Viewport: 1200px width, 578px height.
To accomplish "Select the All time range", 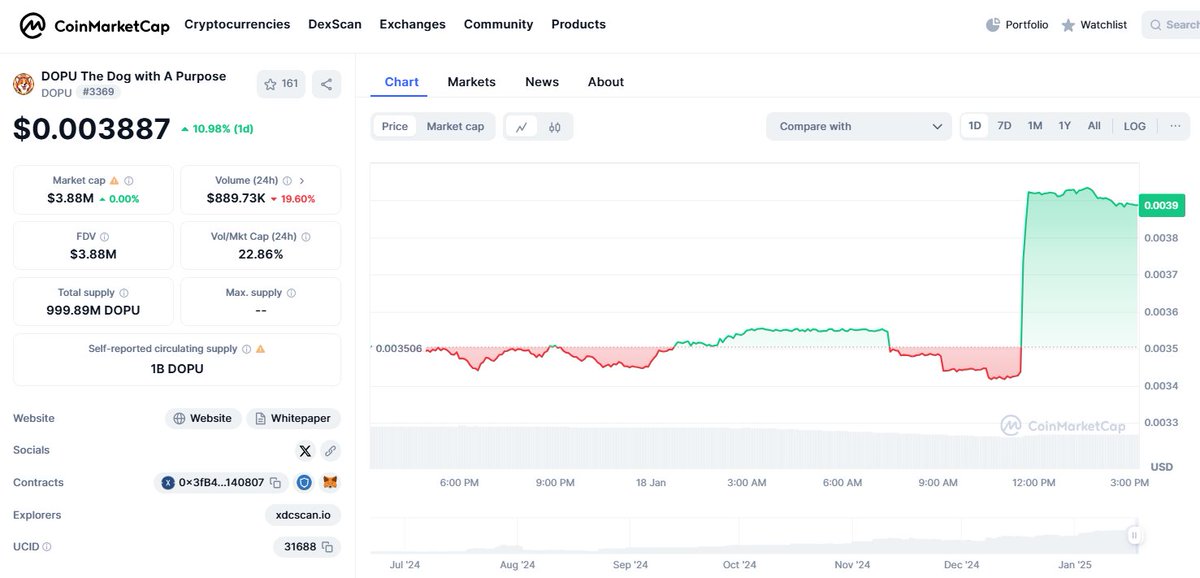I will (1094, 126).
